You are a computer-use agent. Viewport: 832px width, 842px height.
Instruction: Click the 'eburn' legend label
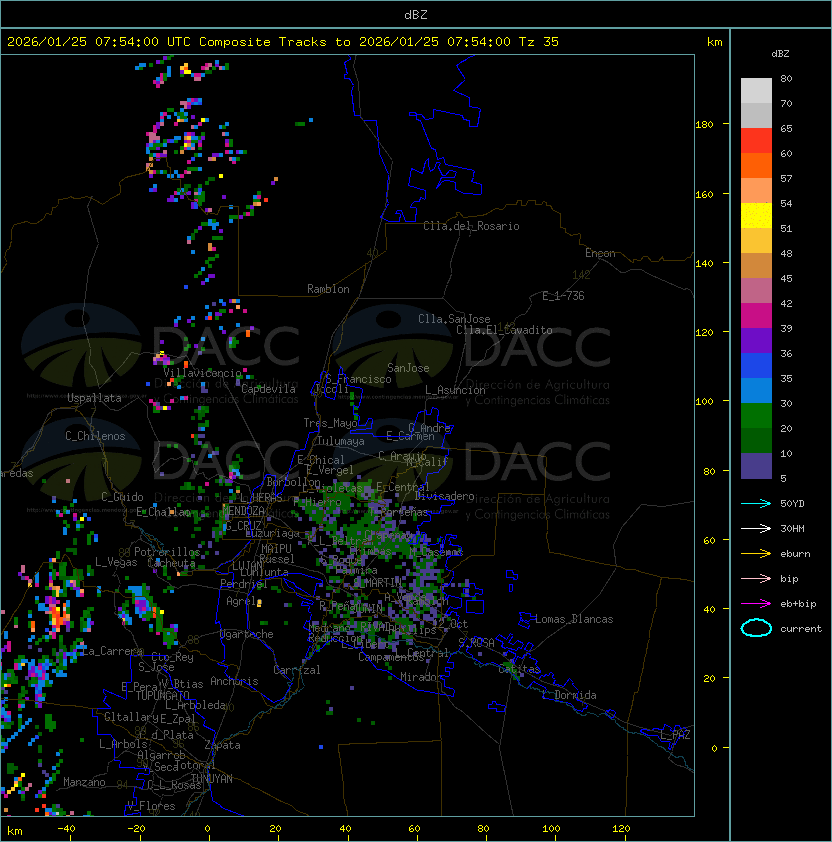(795, 554)
